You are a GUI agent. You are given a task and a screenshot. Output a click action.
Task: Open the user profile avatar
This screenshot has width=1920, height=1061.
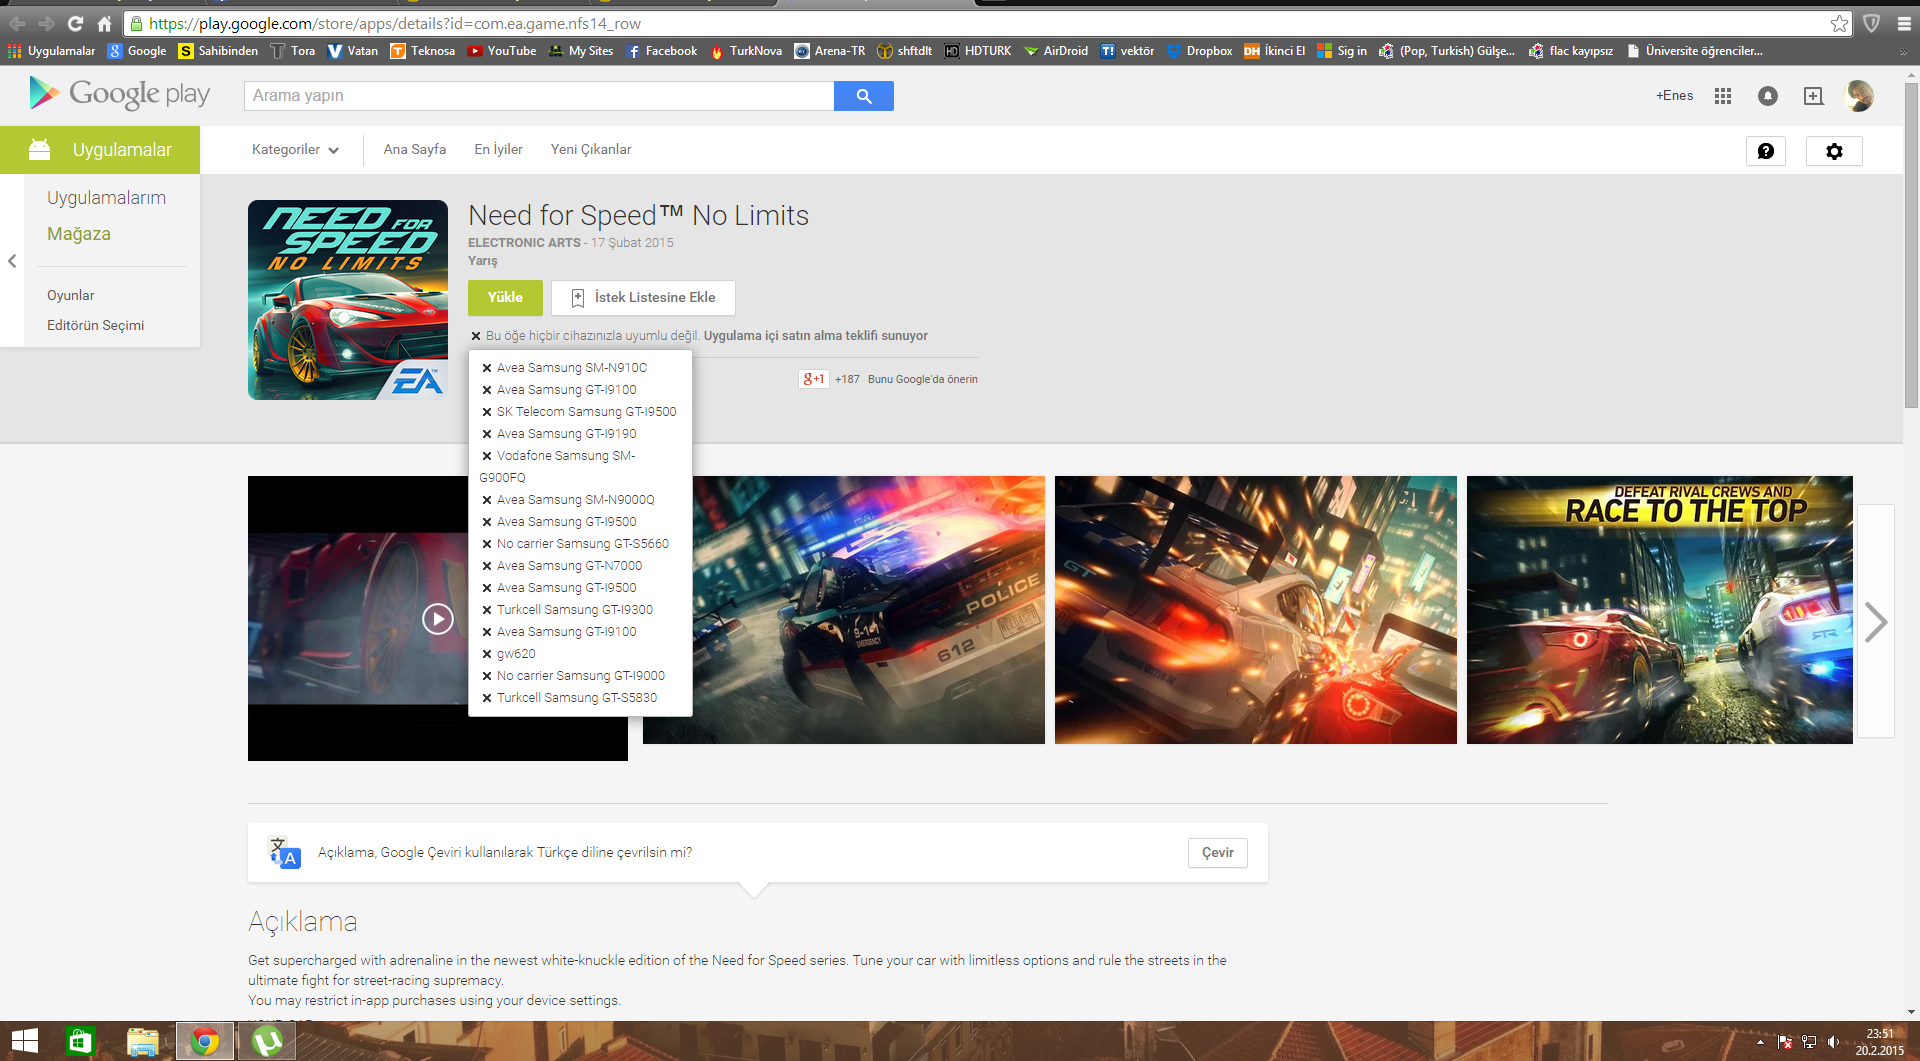[1859, 96]
